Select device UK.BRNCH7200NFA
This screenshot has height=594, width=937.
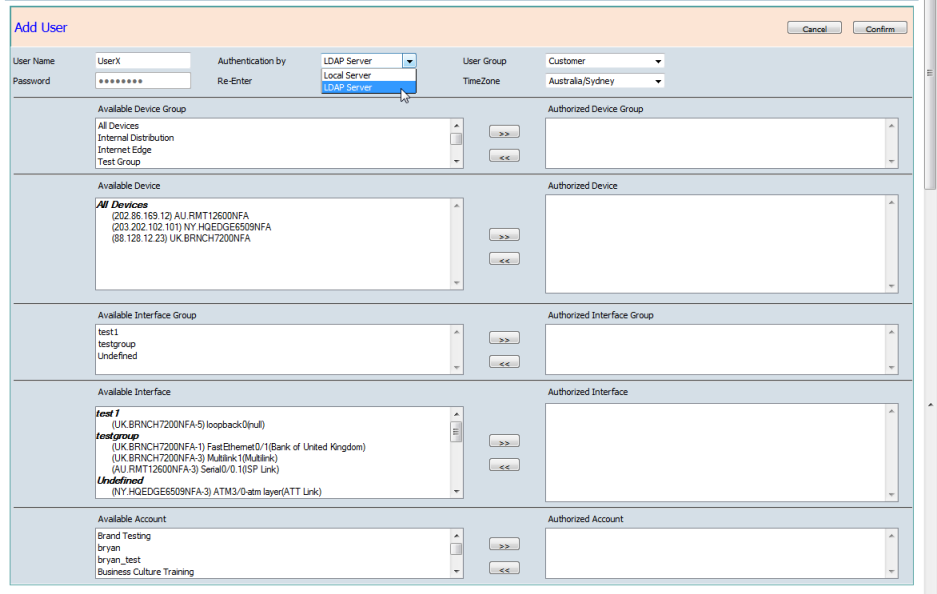click(181, 238)
